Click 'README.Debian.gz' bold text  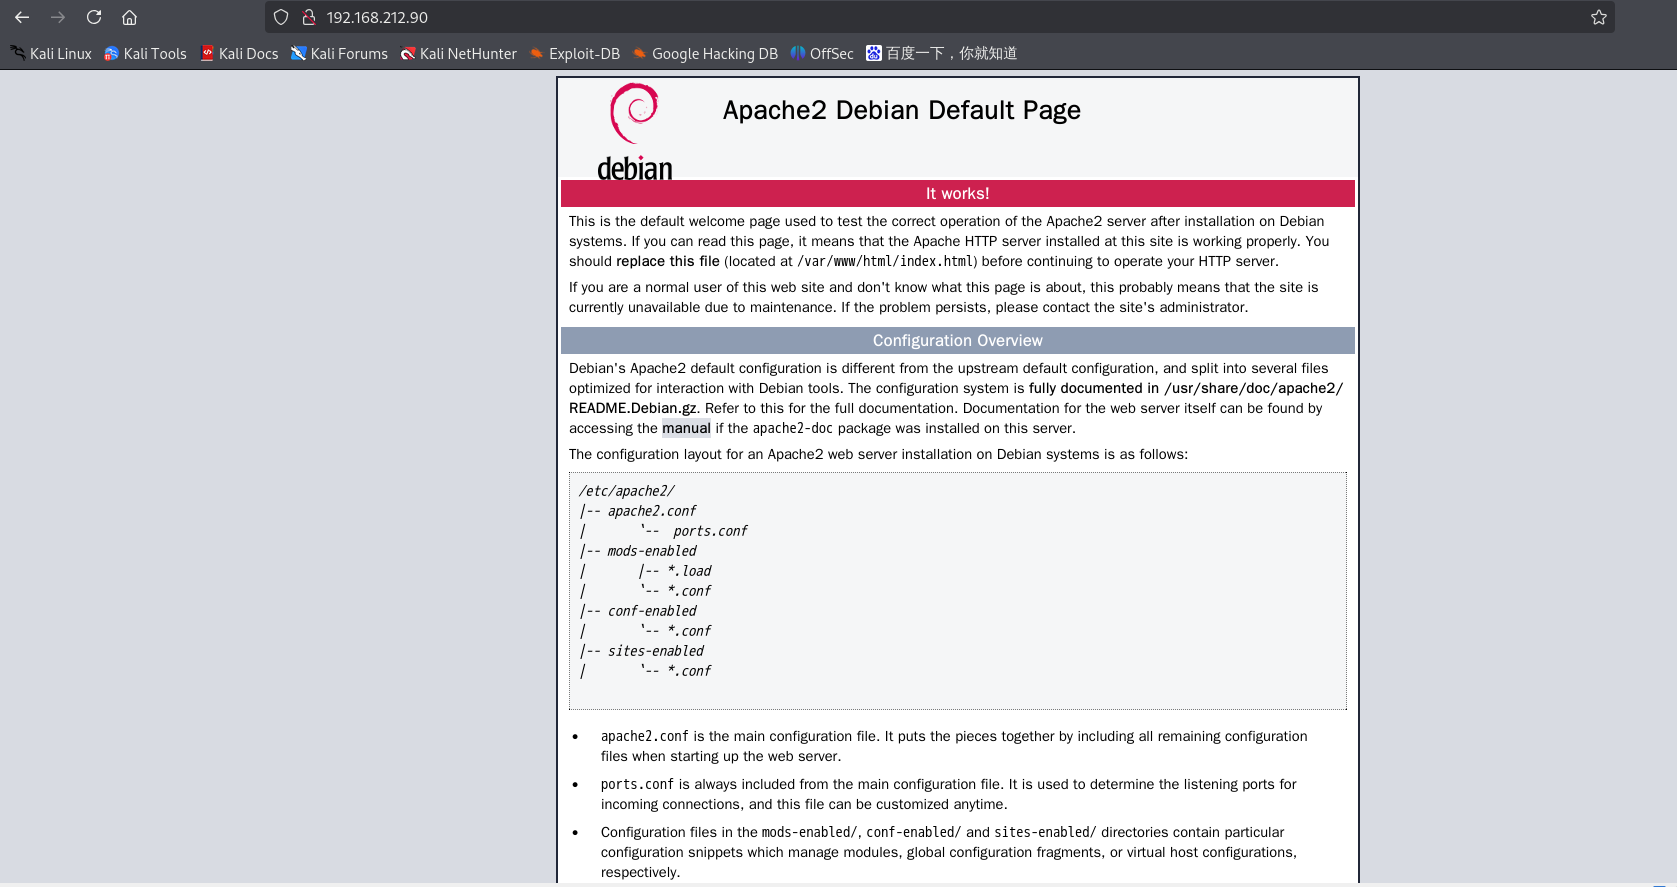(x=633, y=408)
